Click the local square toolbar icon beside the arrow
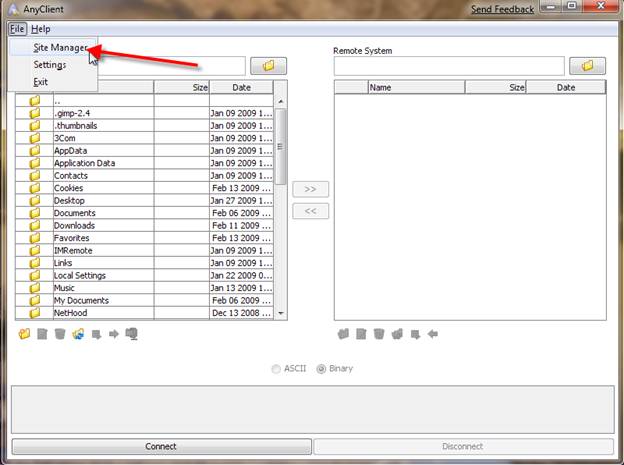The width and height of the screenshot is (624, 465). point(96,334)
